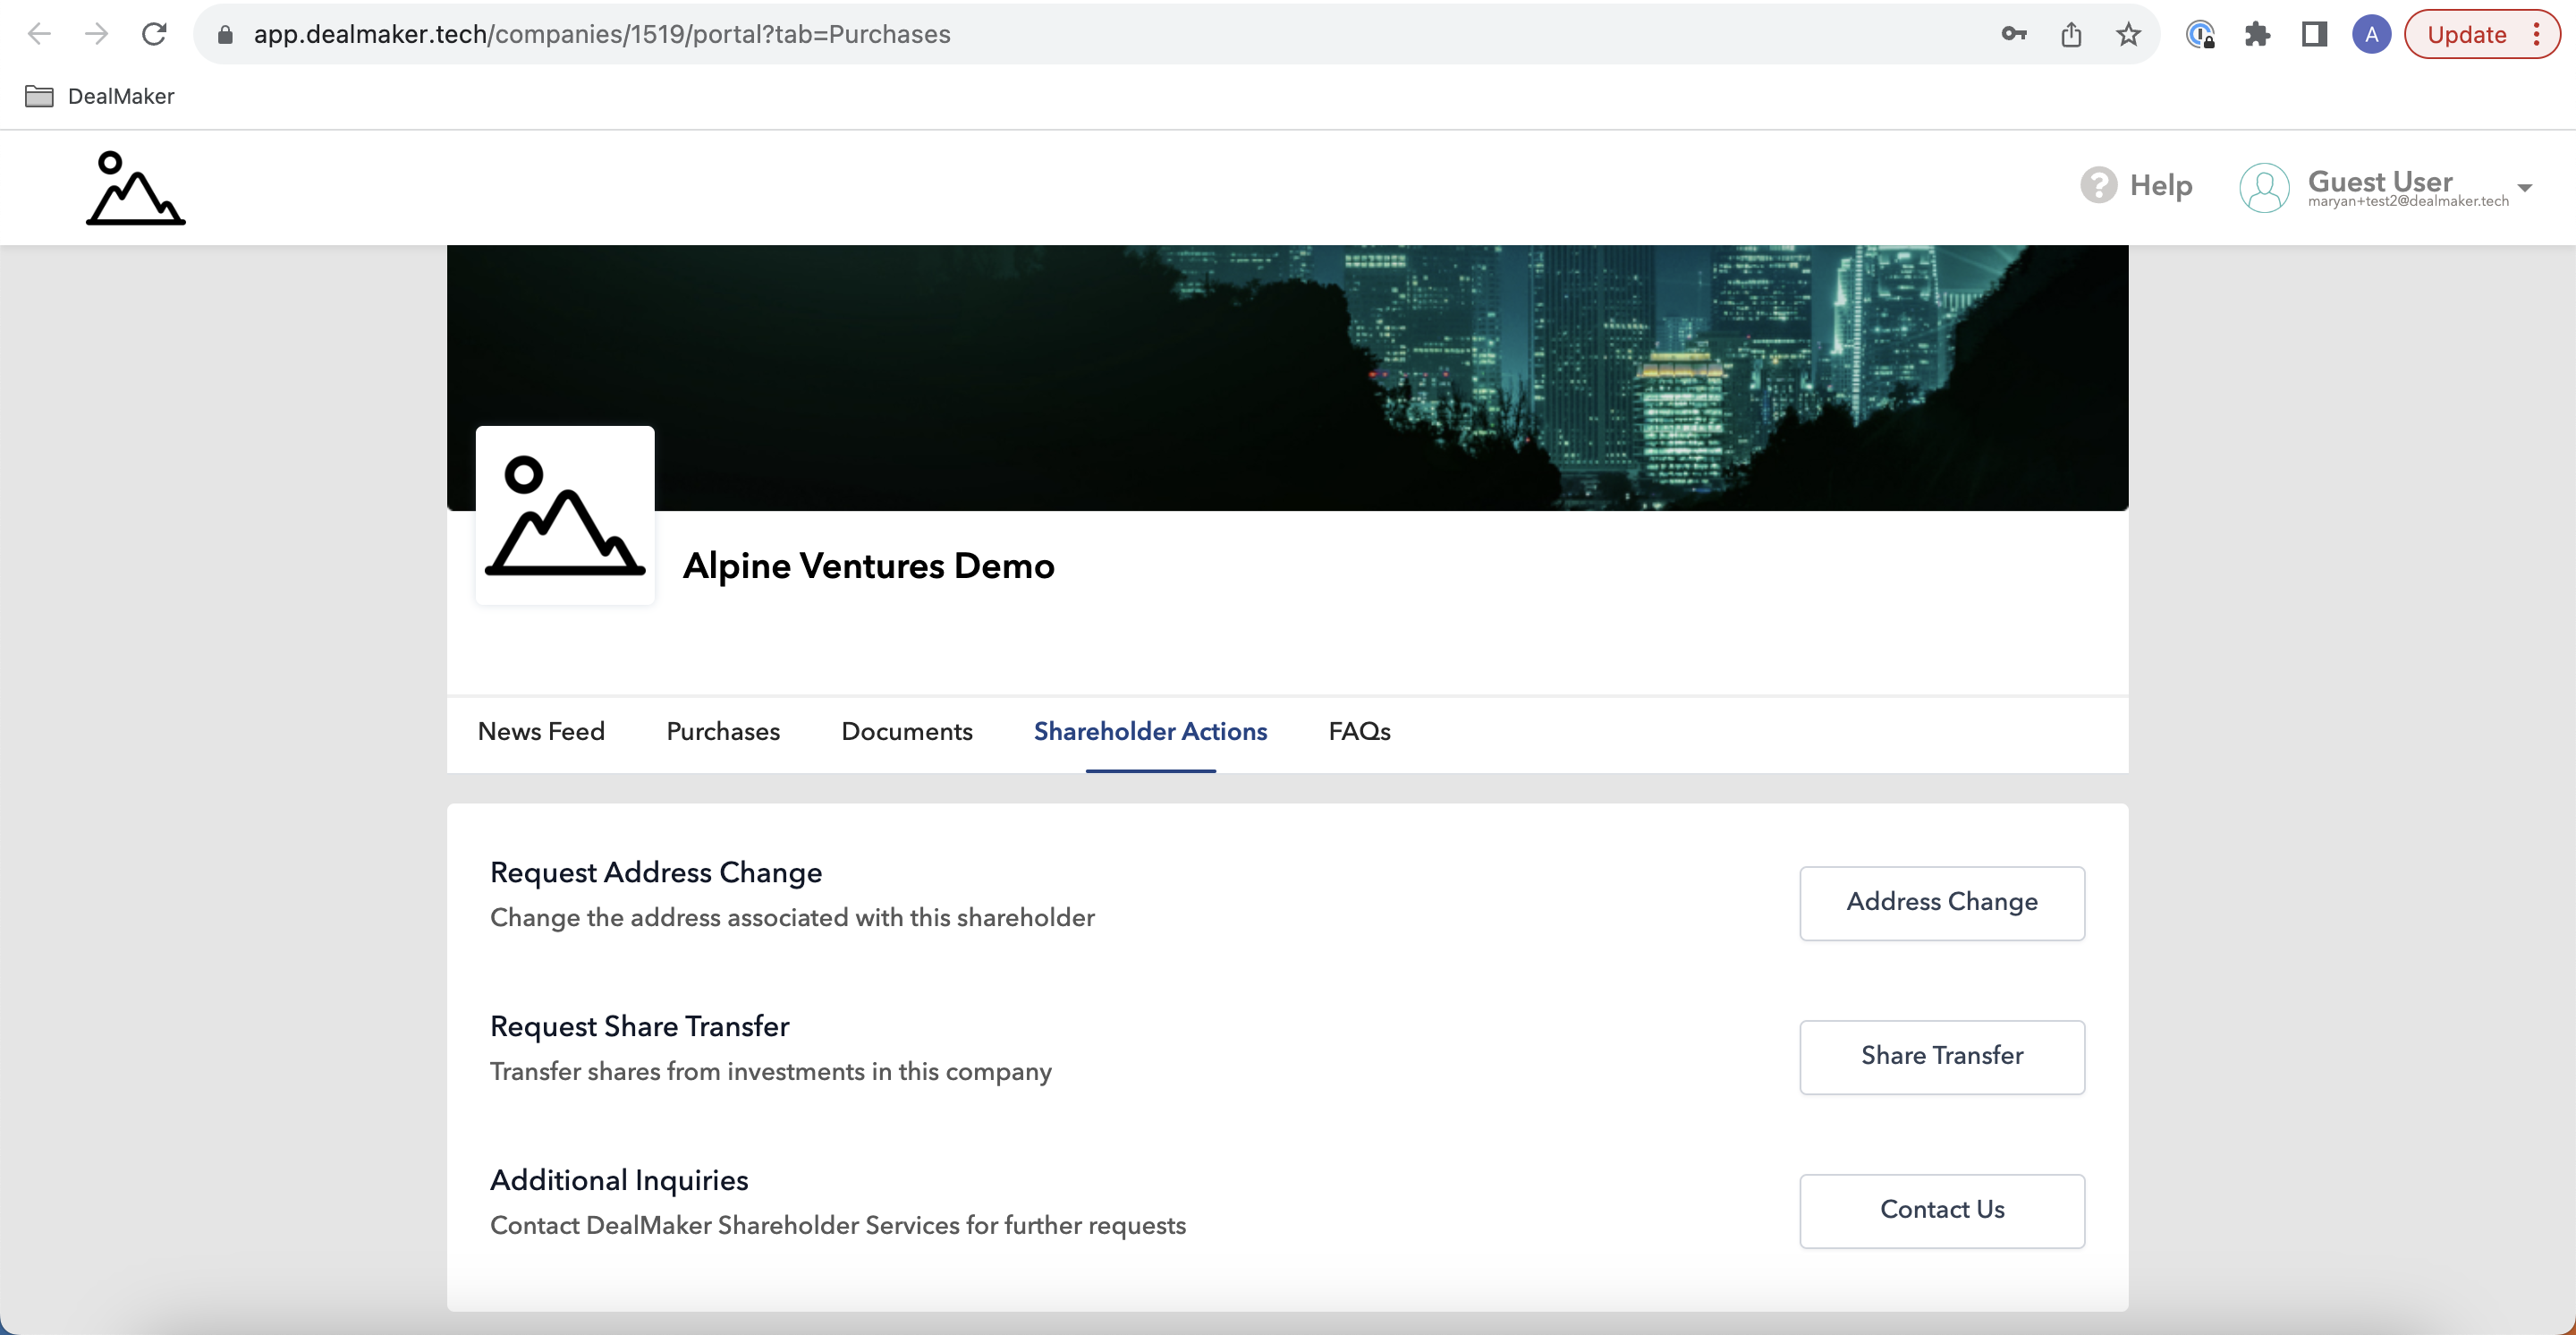2576x1335 pixels.
Task: Click the browser forward arrow
Action: click(97, 34)
